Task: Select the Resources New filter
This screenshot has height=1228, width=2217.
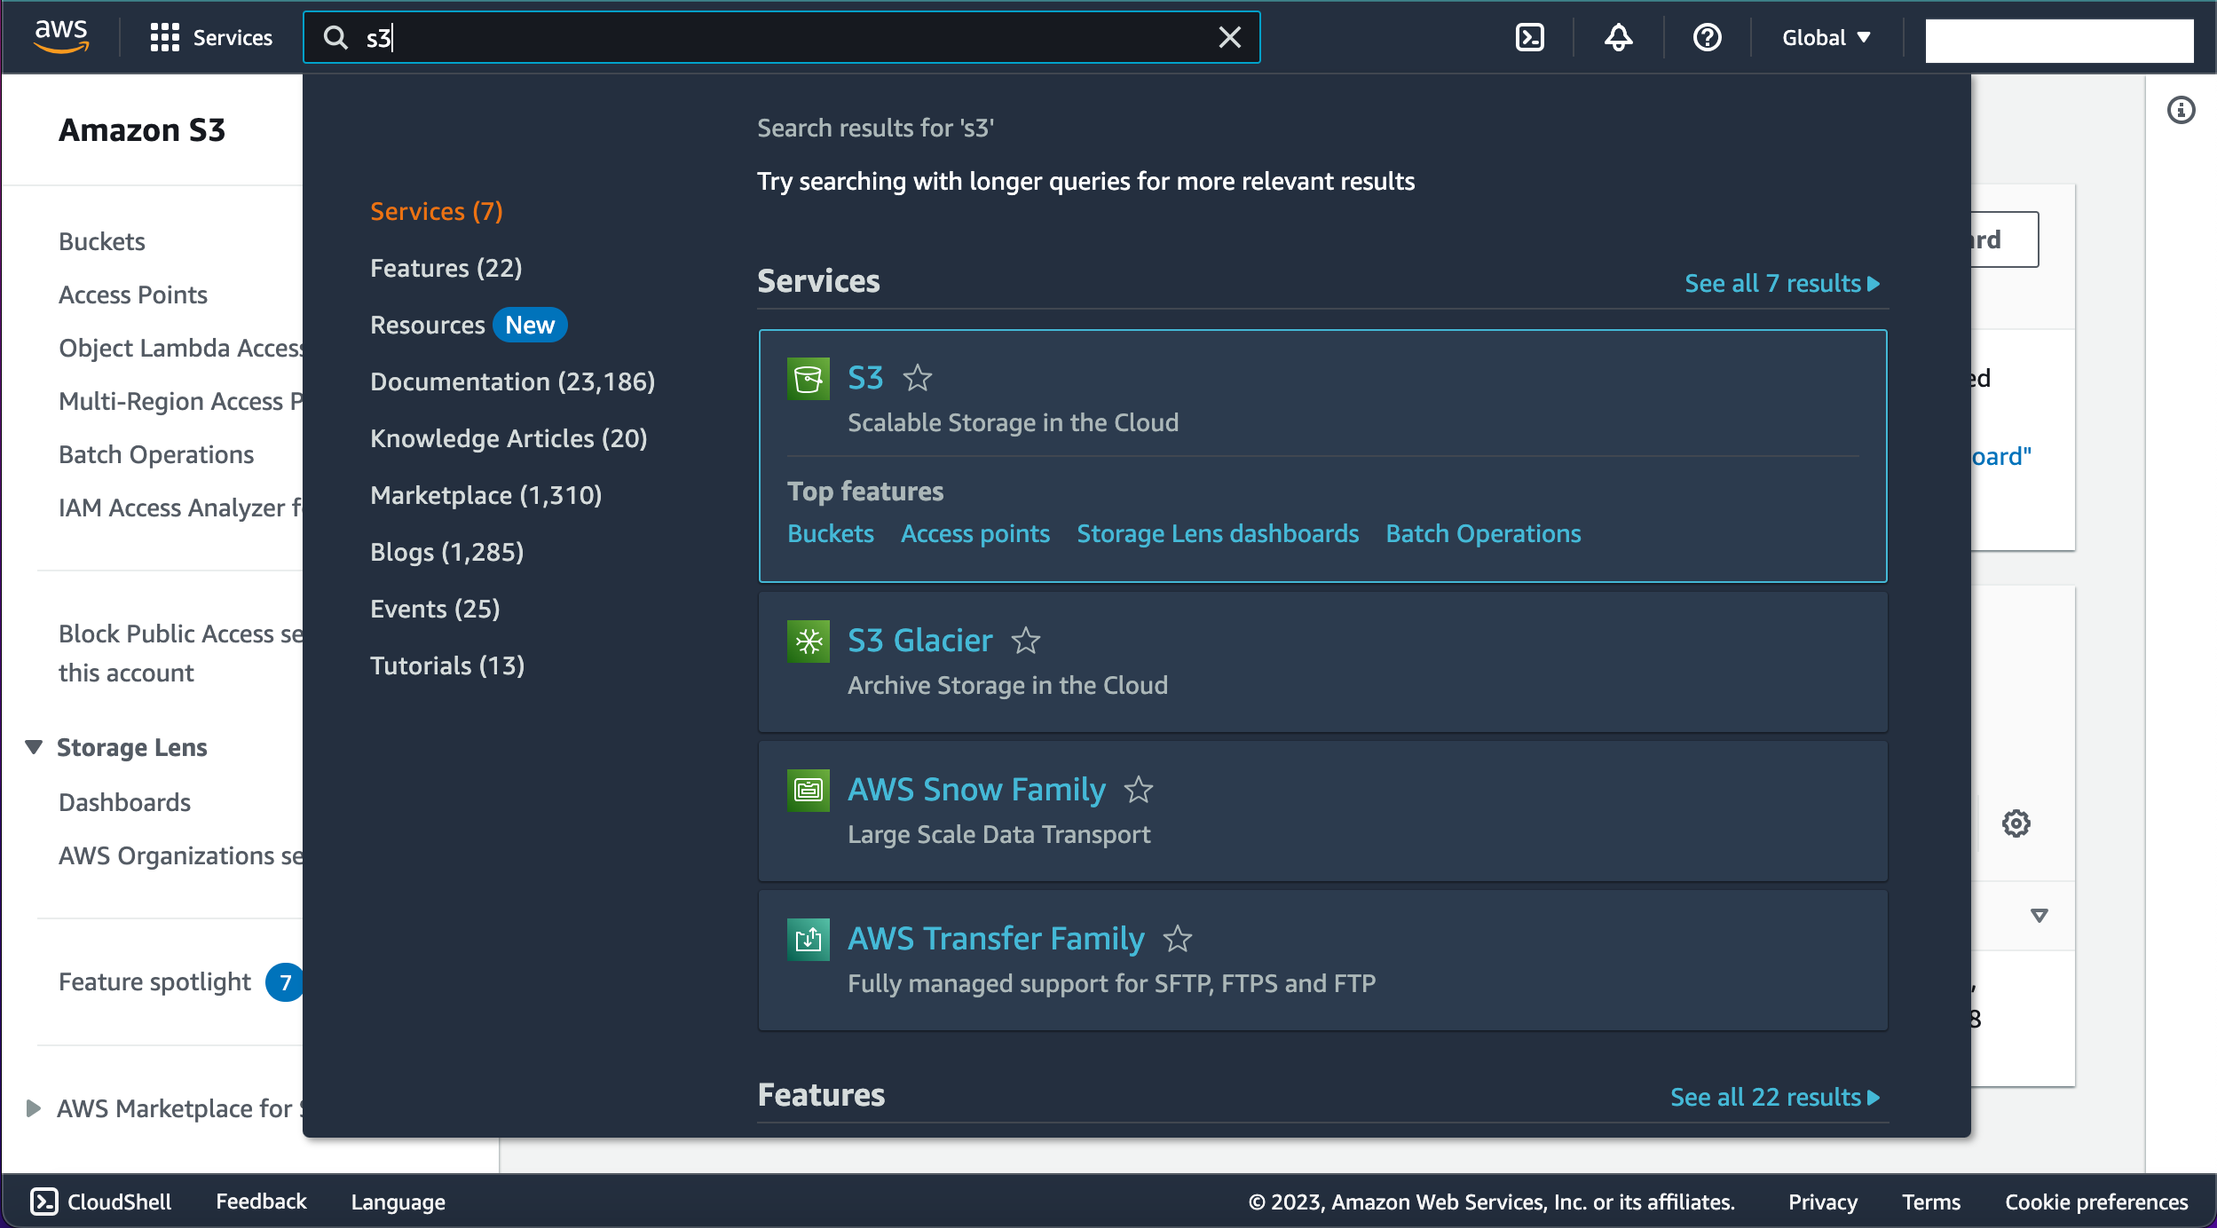Action: coord(468,325)
